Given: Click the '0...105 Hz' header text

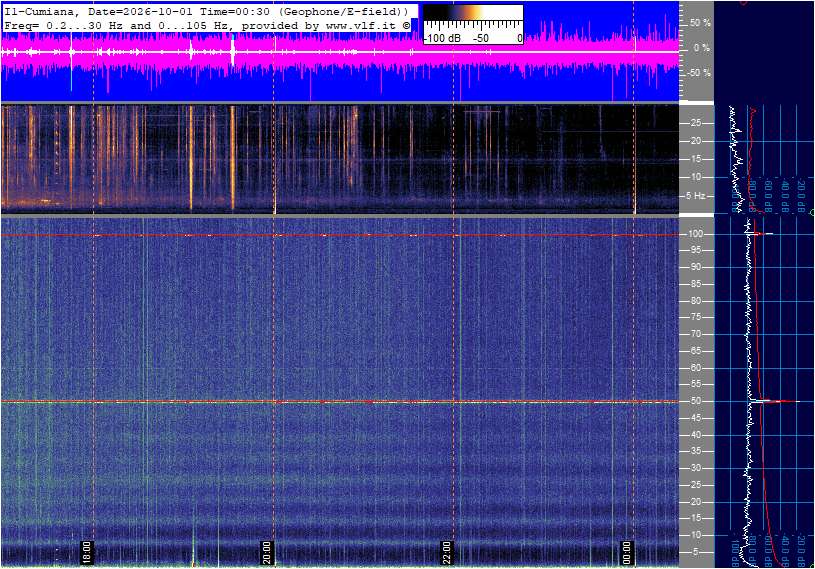Looking at the screenshot, I should coord(193,25).
